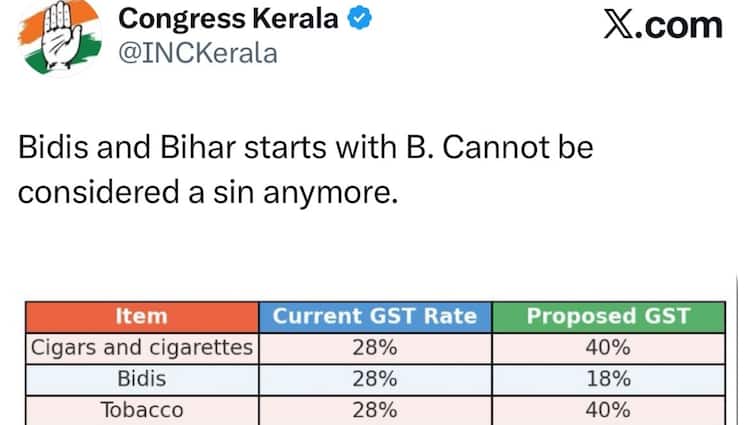Click the "Bidis" row label in the table
This screenshot has width=755, height=425.
141,379
